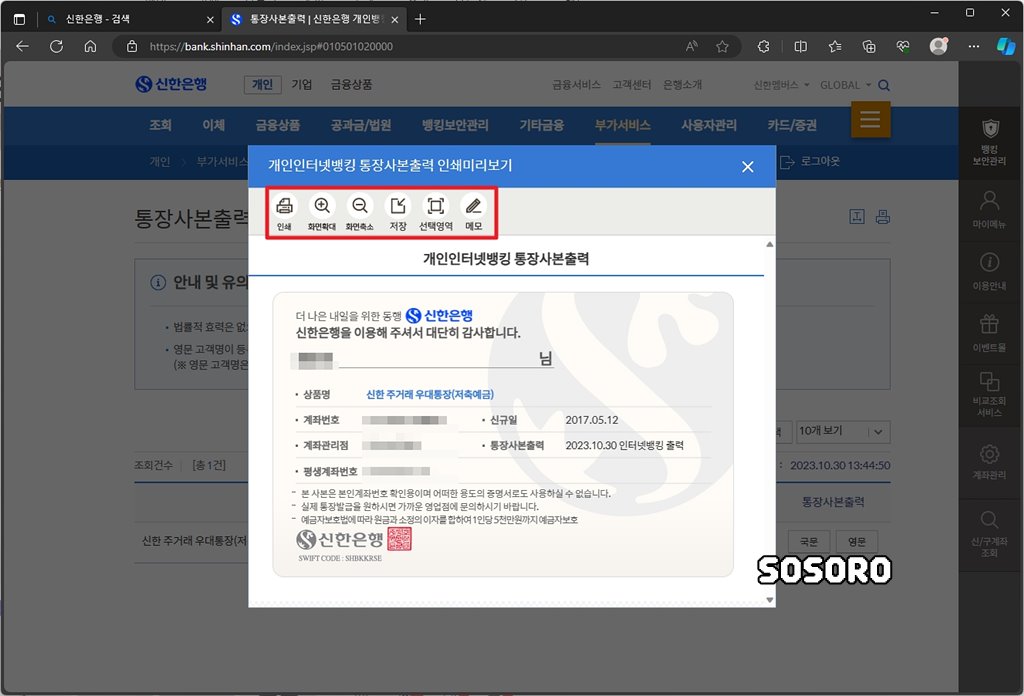
Task: Expand the 신한멤버스 dropdown
Action: pyautogui.click(x=781, y=85)
